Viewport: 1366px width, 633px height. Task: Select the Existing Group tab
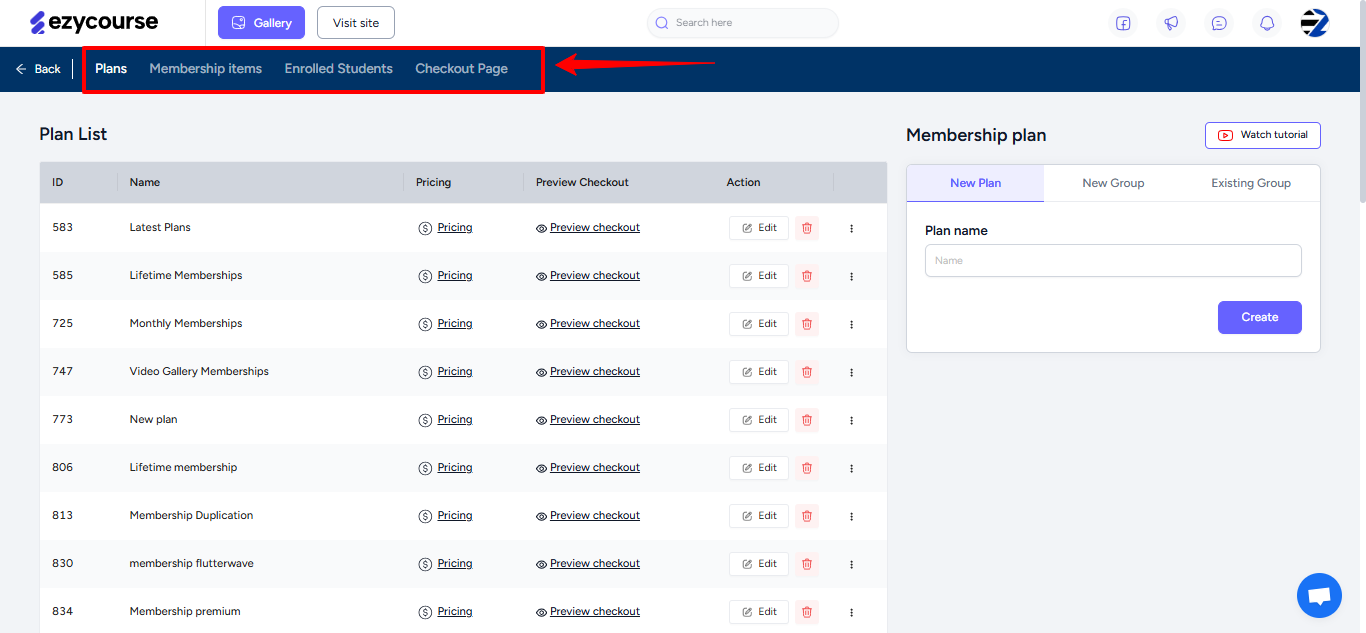click(x=1251, y=183)
